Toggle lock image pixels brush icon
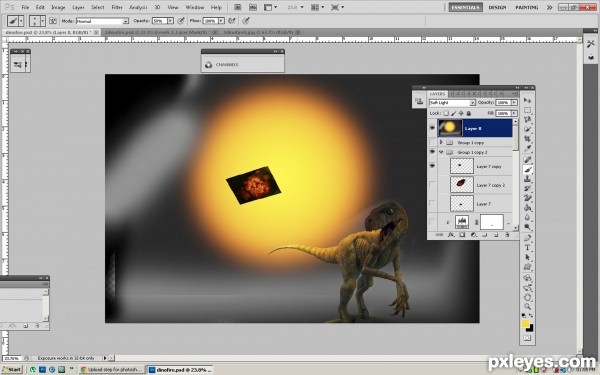 (x=453, y=113)
